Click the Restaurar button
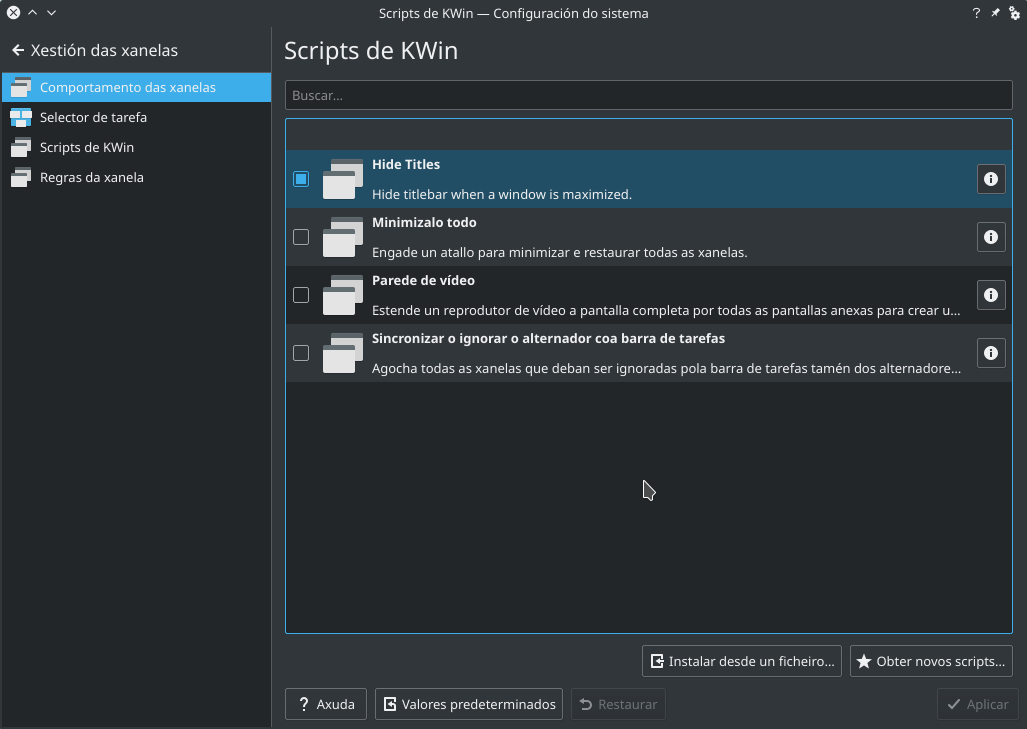The height and width of the screenshot is (729, 1027). click(x=618, y=704)
